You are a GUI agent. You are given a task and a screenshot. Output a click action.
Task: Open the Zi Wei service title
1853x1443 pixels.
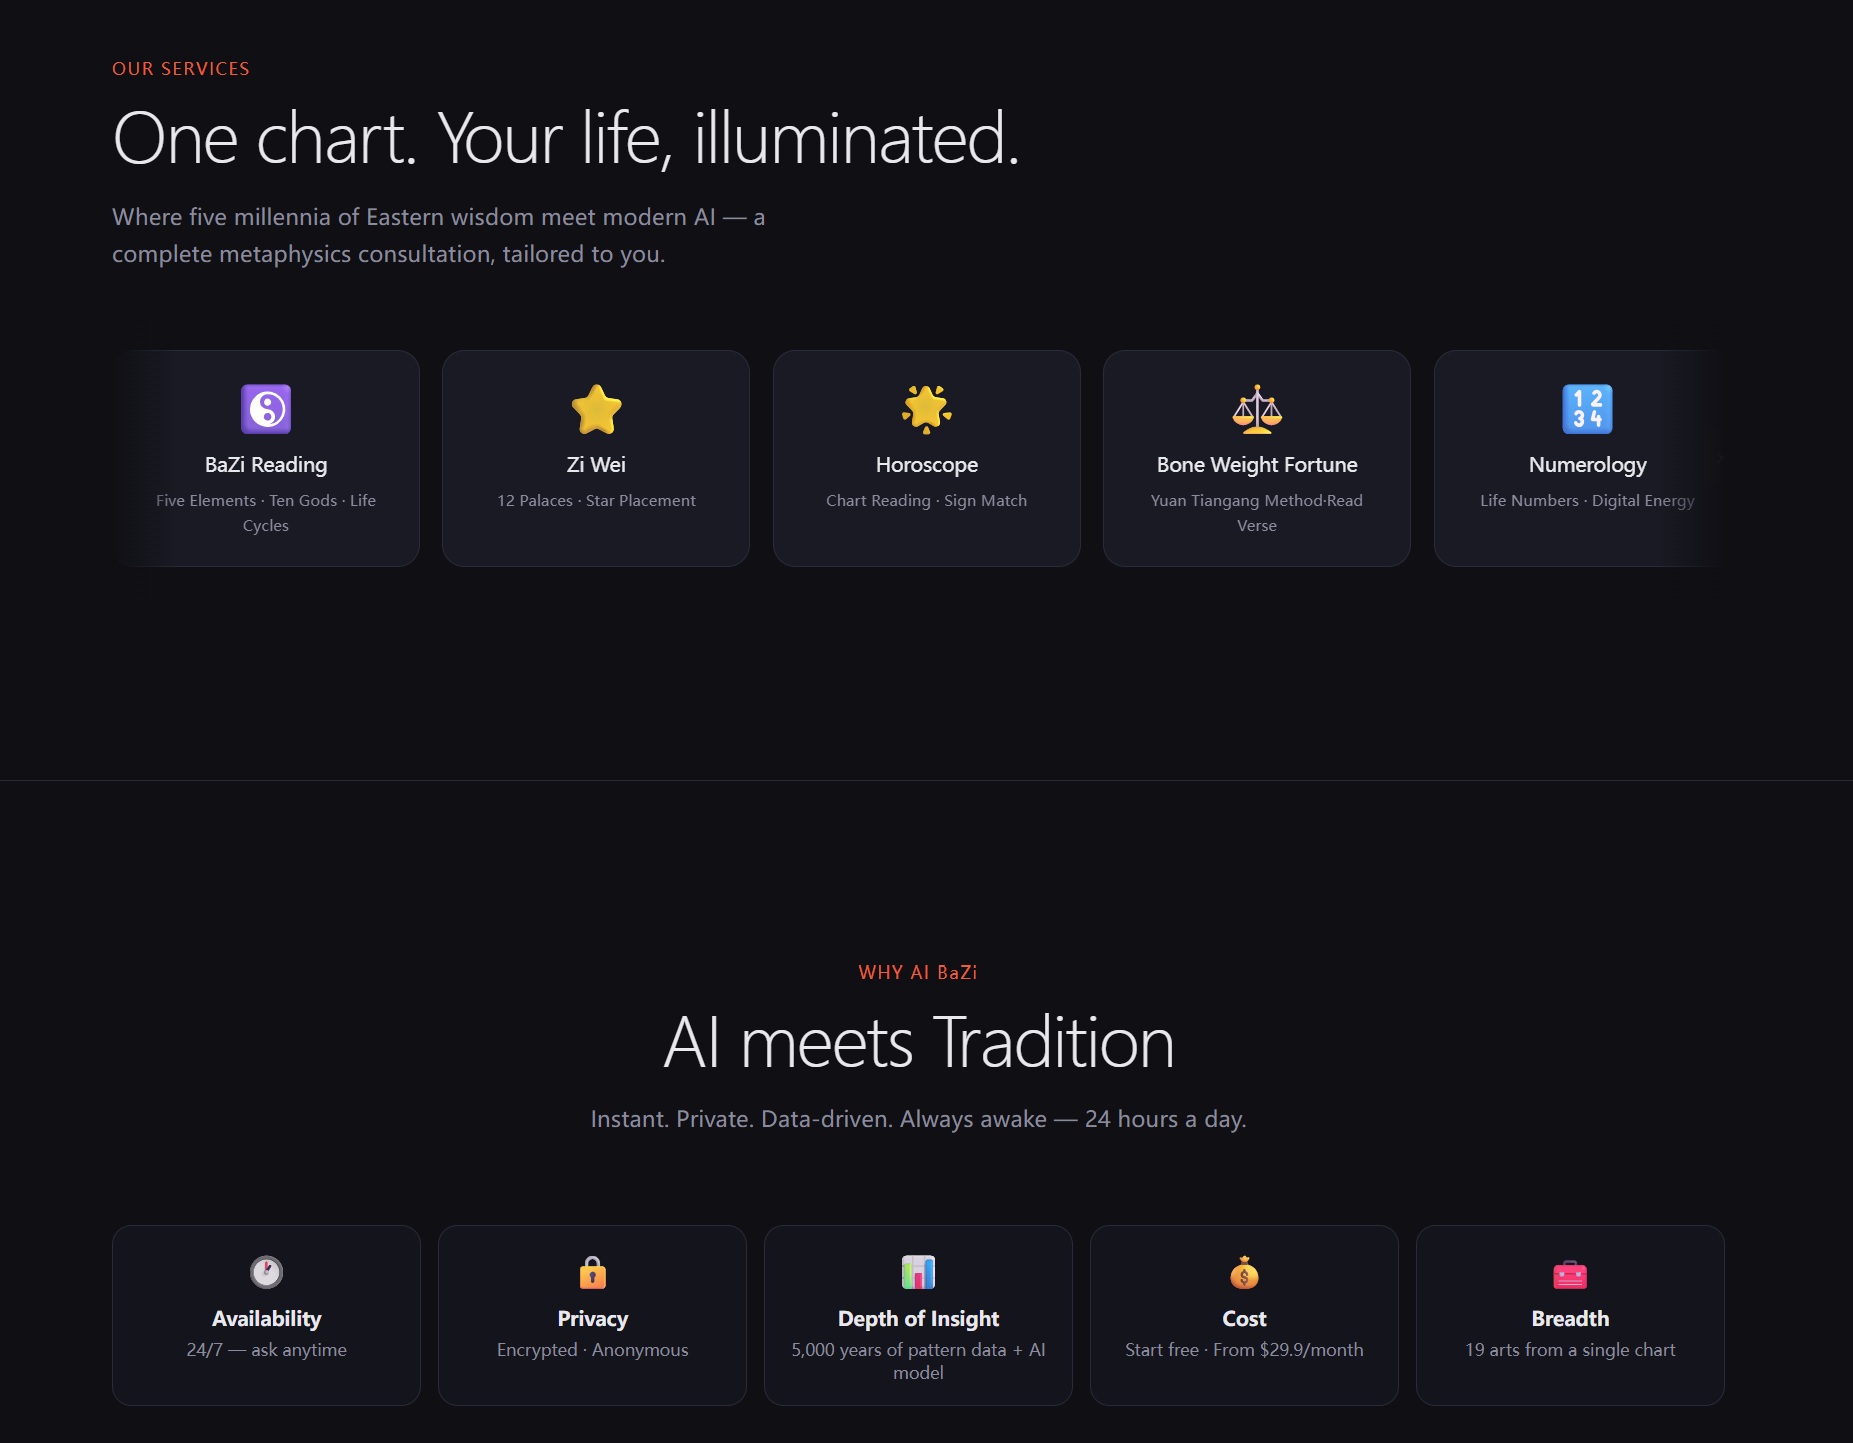pos(596,465)
